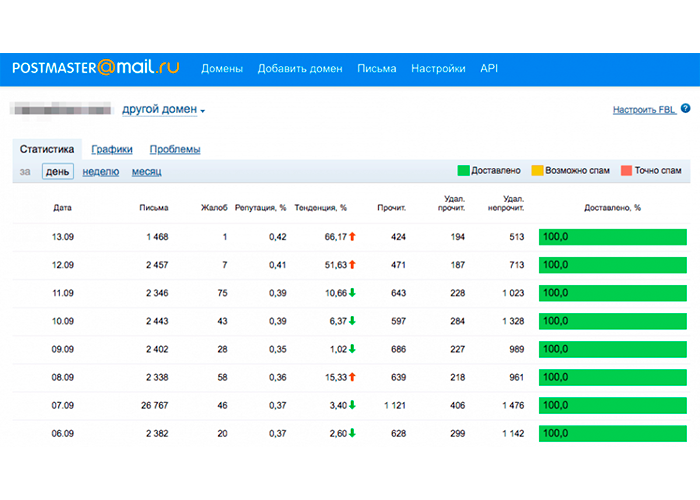Click the green down arrow beside 10,66
Viewport: 700px width, 500px height.
click(x=352, y=293)
